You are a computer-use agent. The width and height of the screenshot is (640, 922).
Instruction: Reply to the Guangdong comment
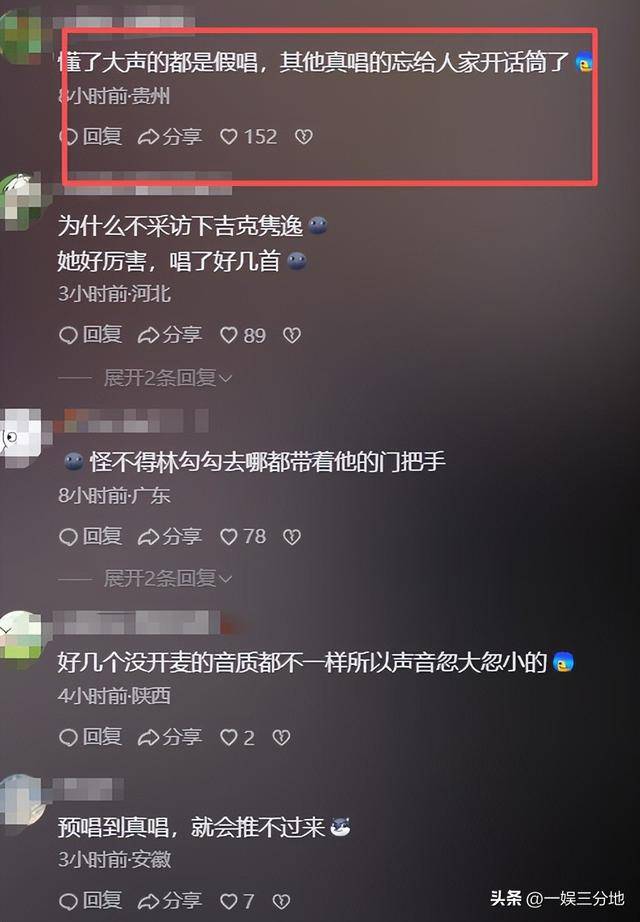(x=91, y=536)
